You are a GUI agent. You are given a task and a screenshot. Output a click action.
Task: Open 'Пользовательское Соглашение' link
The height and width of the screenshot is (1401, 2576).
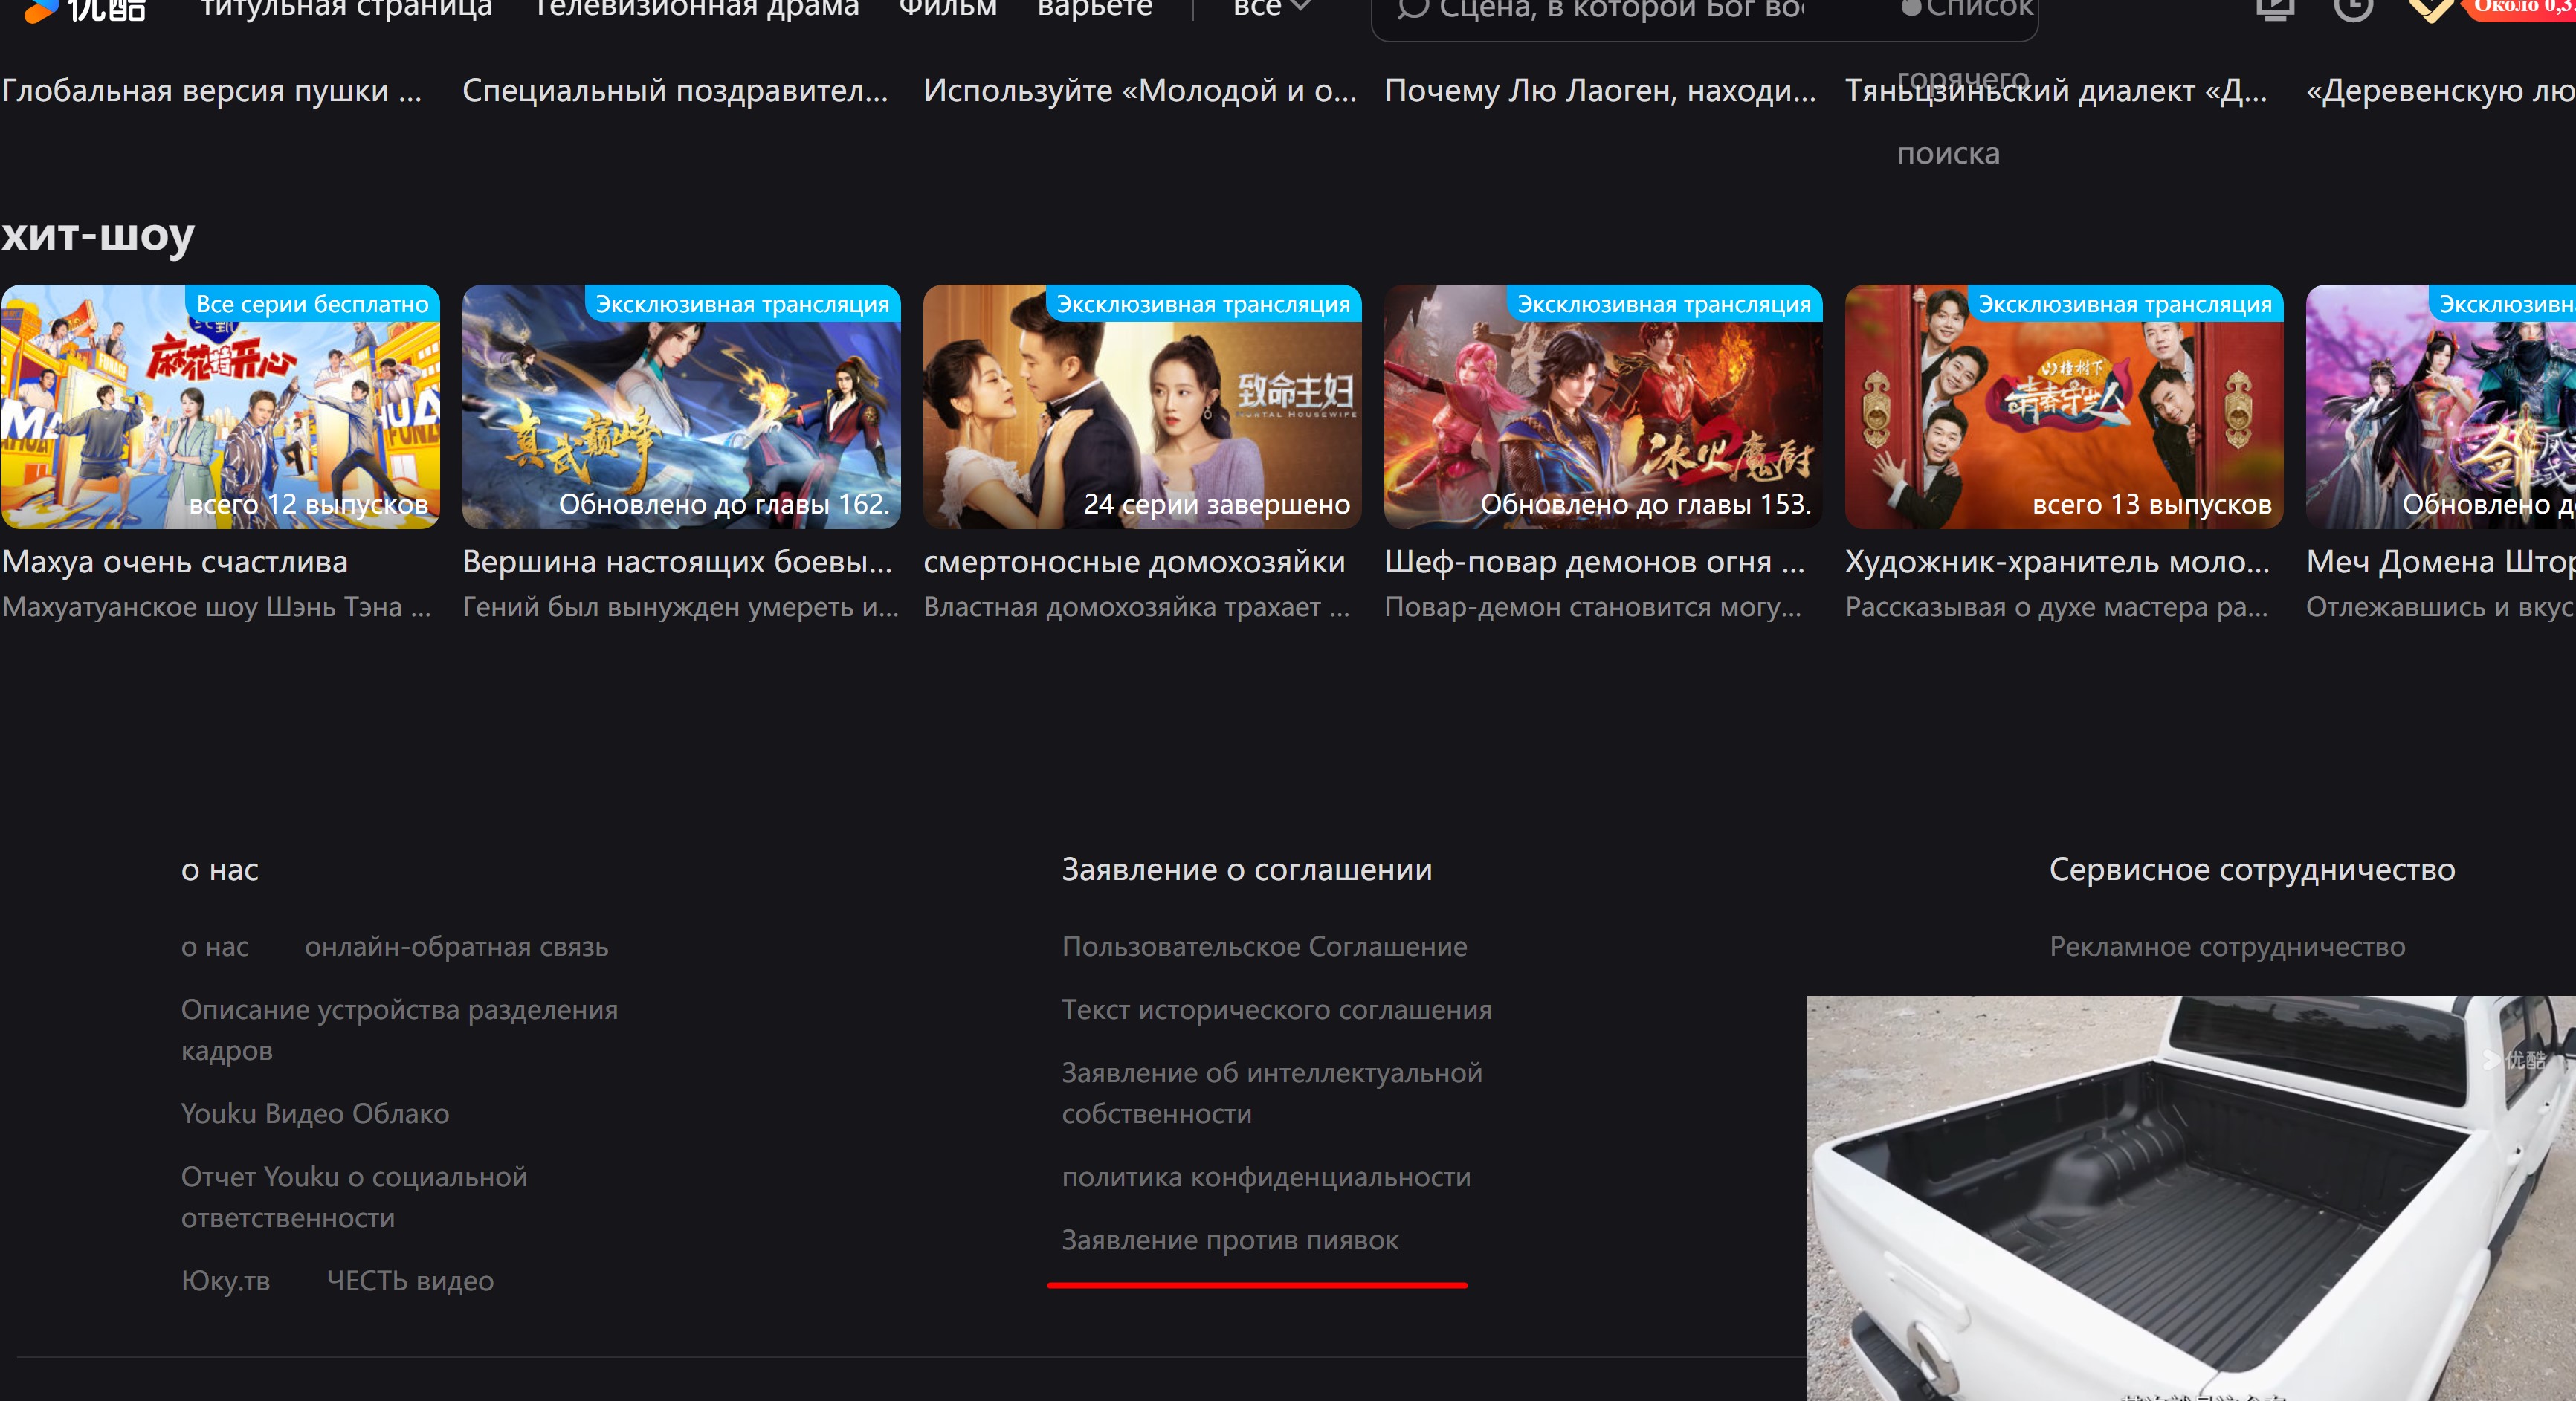[x=1264, y=947]
